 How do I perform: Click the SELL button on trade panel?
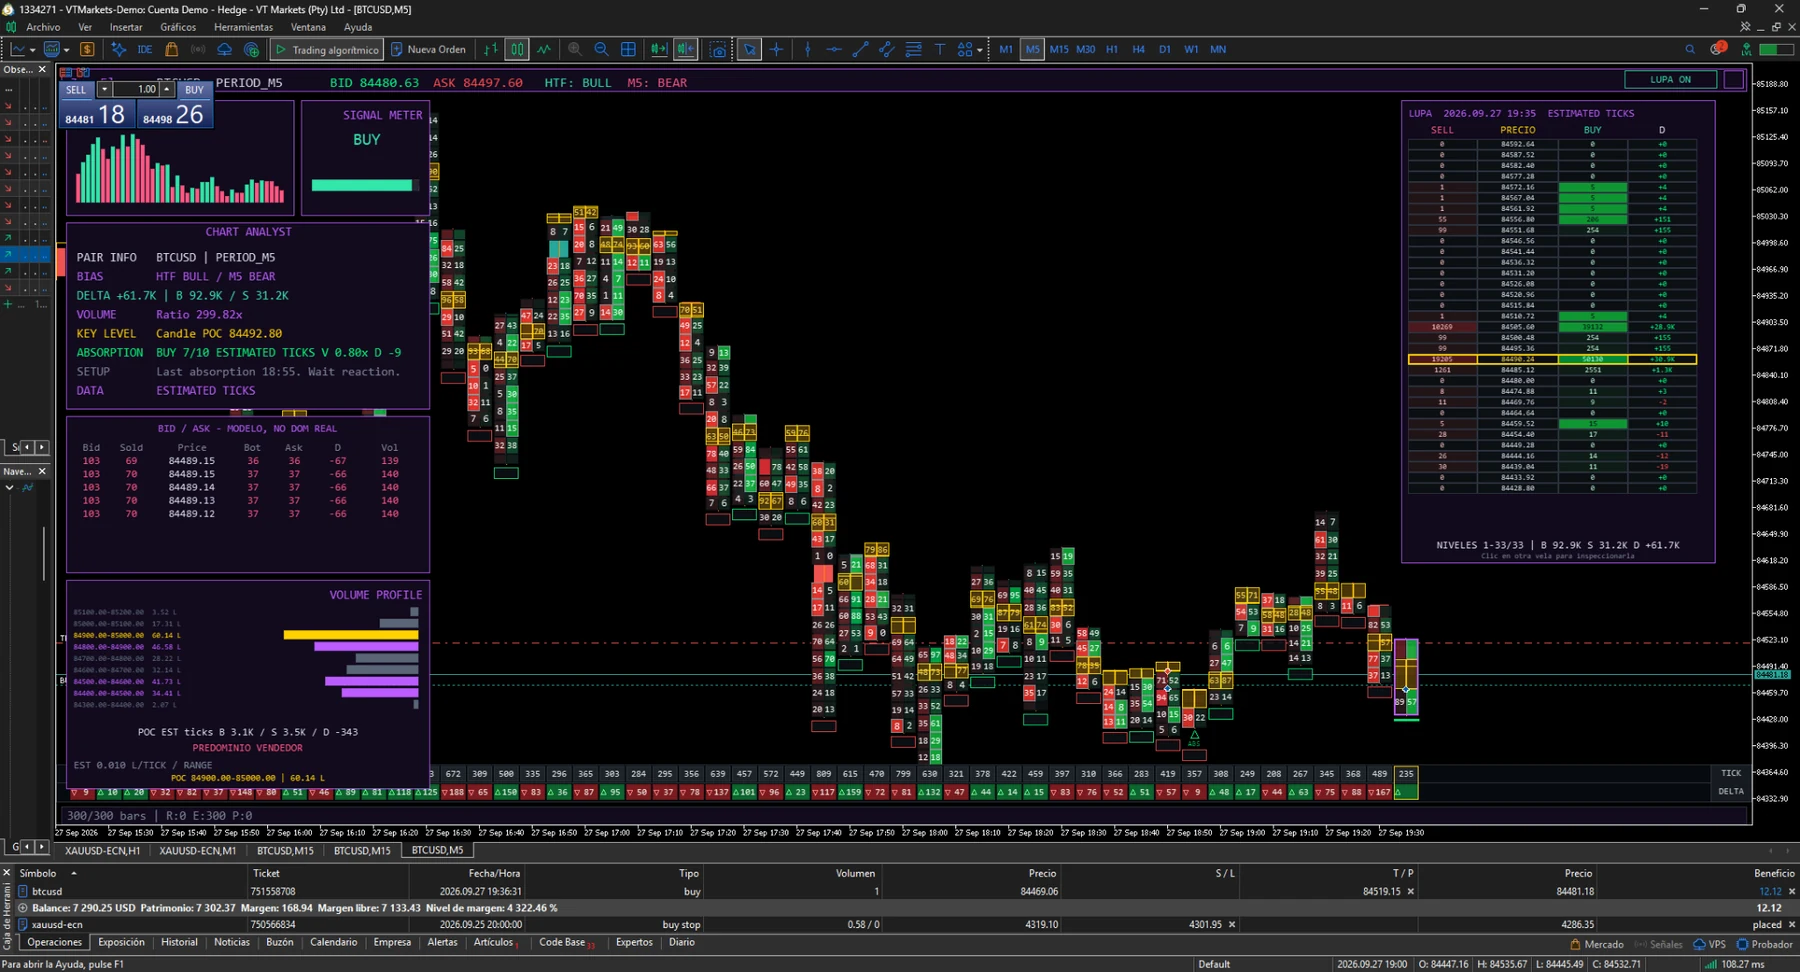pos(76,89)
